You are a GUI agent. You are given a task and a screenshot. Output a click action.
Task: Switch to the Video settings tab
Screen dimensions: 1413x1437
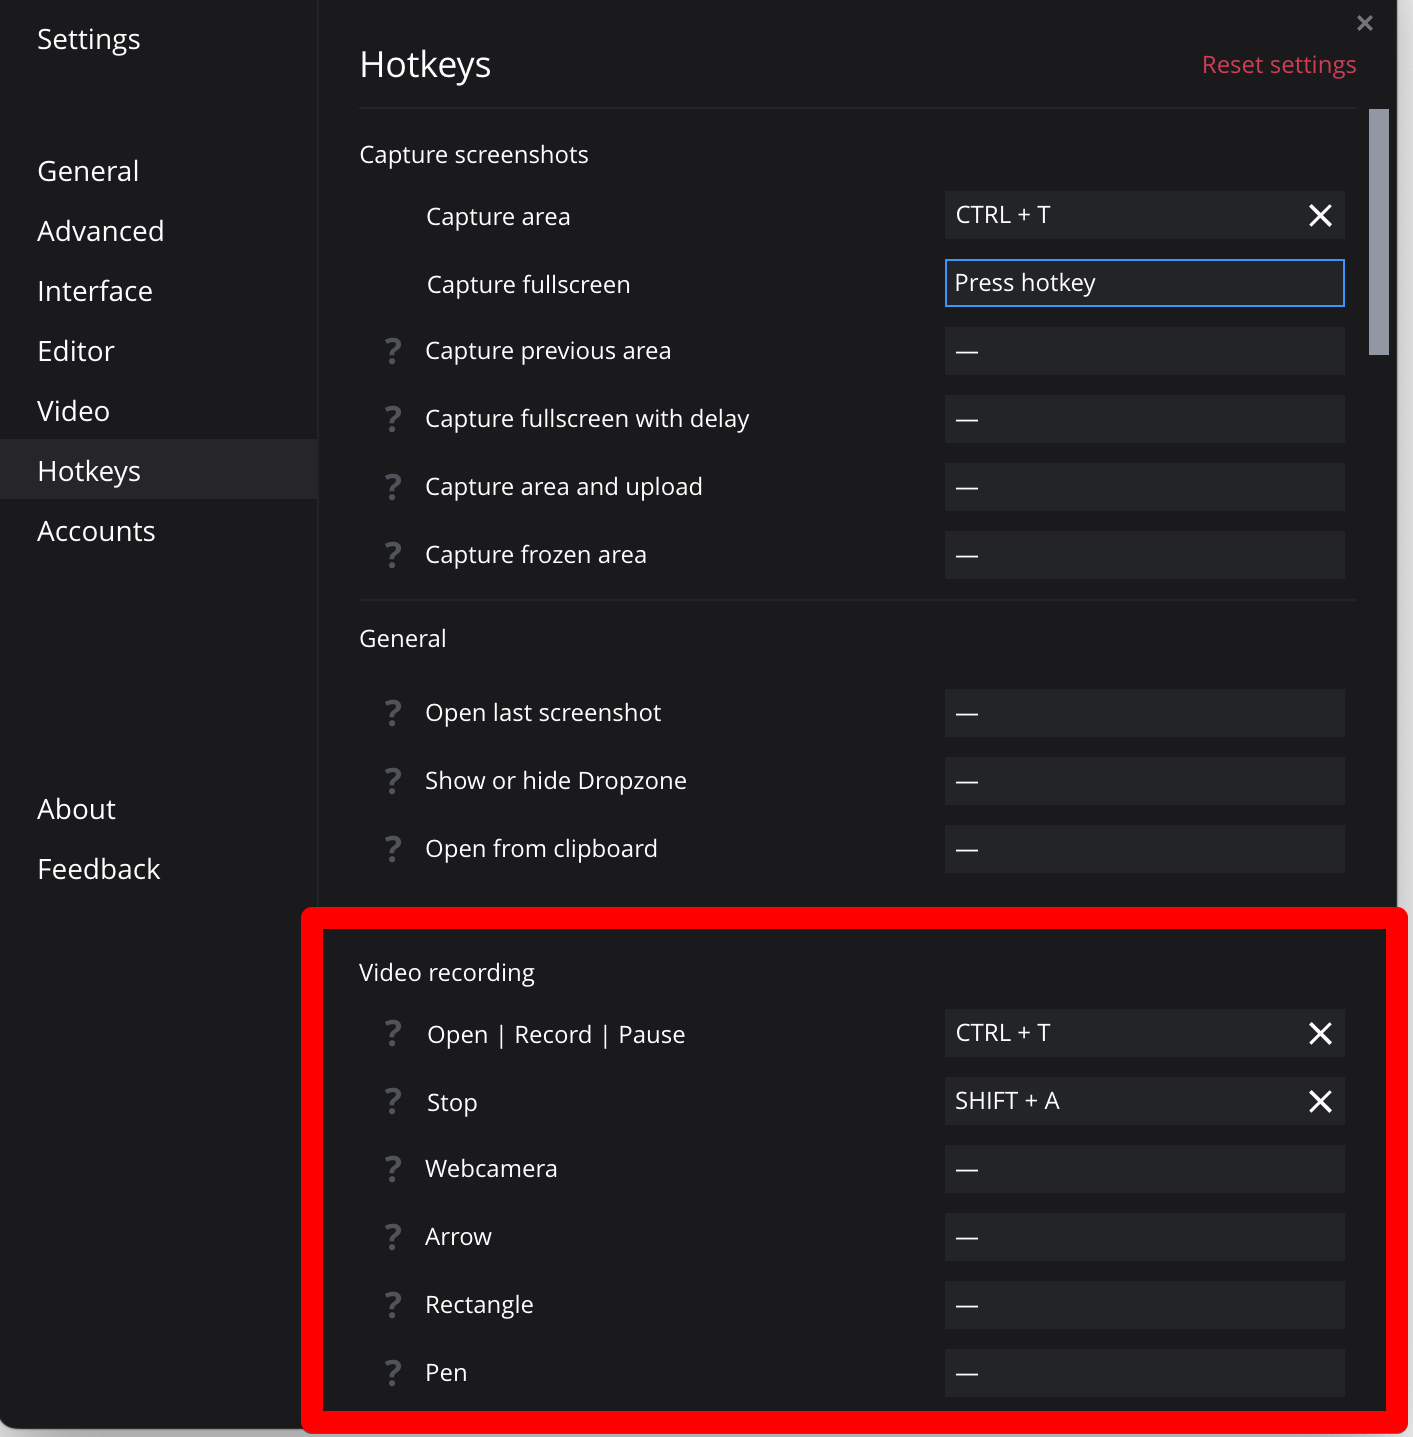pyautogui.click(x=73, y=411)
